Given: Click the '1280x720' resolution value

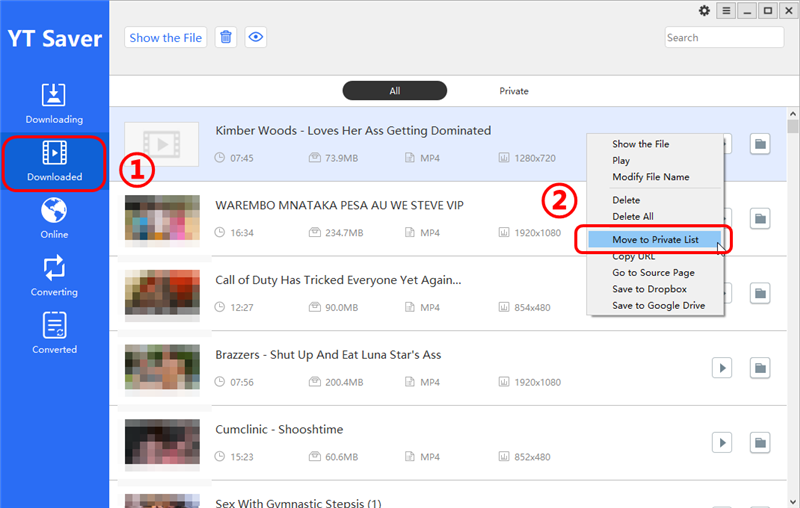Looking at the screenshot, I should point(535,158).
